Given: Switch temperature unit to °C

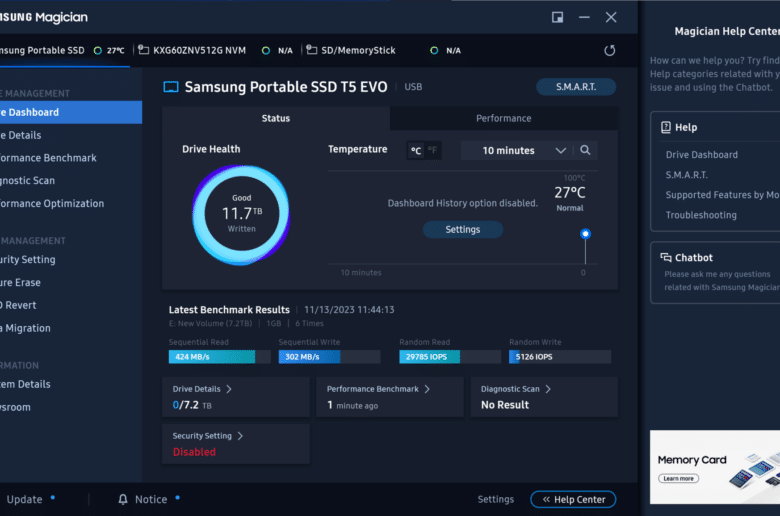Looking at the screenshot, I should point(416,150).
